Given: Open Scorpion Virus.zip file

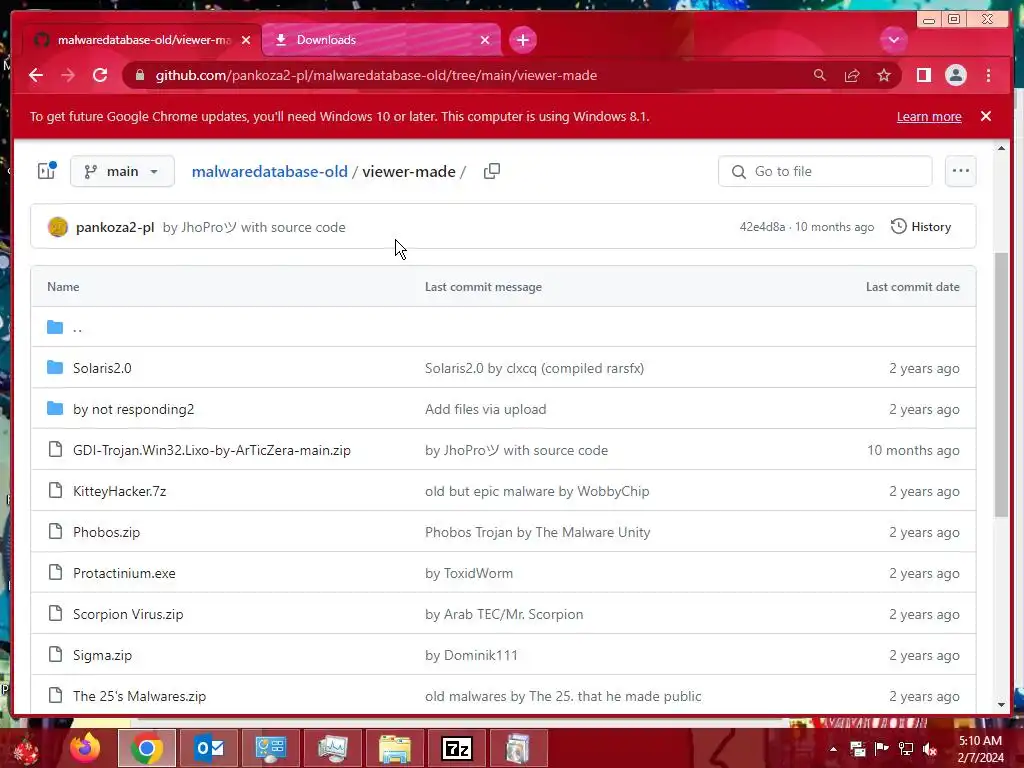Looking at the screenshot, I should pos(128,615).
